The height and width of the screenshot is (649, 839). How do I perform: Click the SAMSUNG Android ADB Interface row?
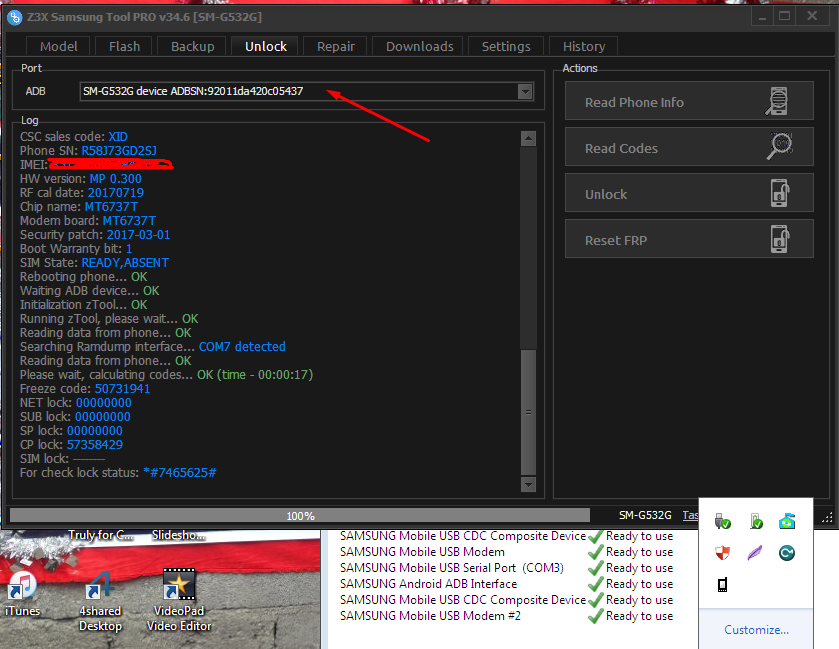pyautogui.click(x=506, y=584)
